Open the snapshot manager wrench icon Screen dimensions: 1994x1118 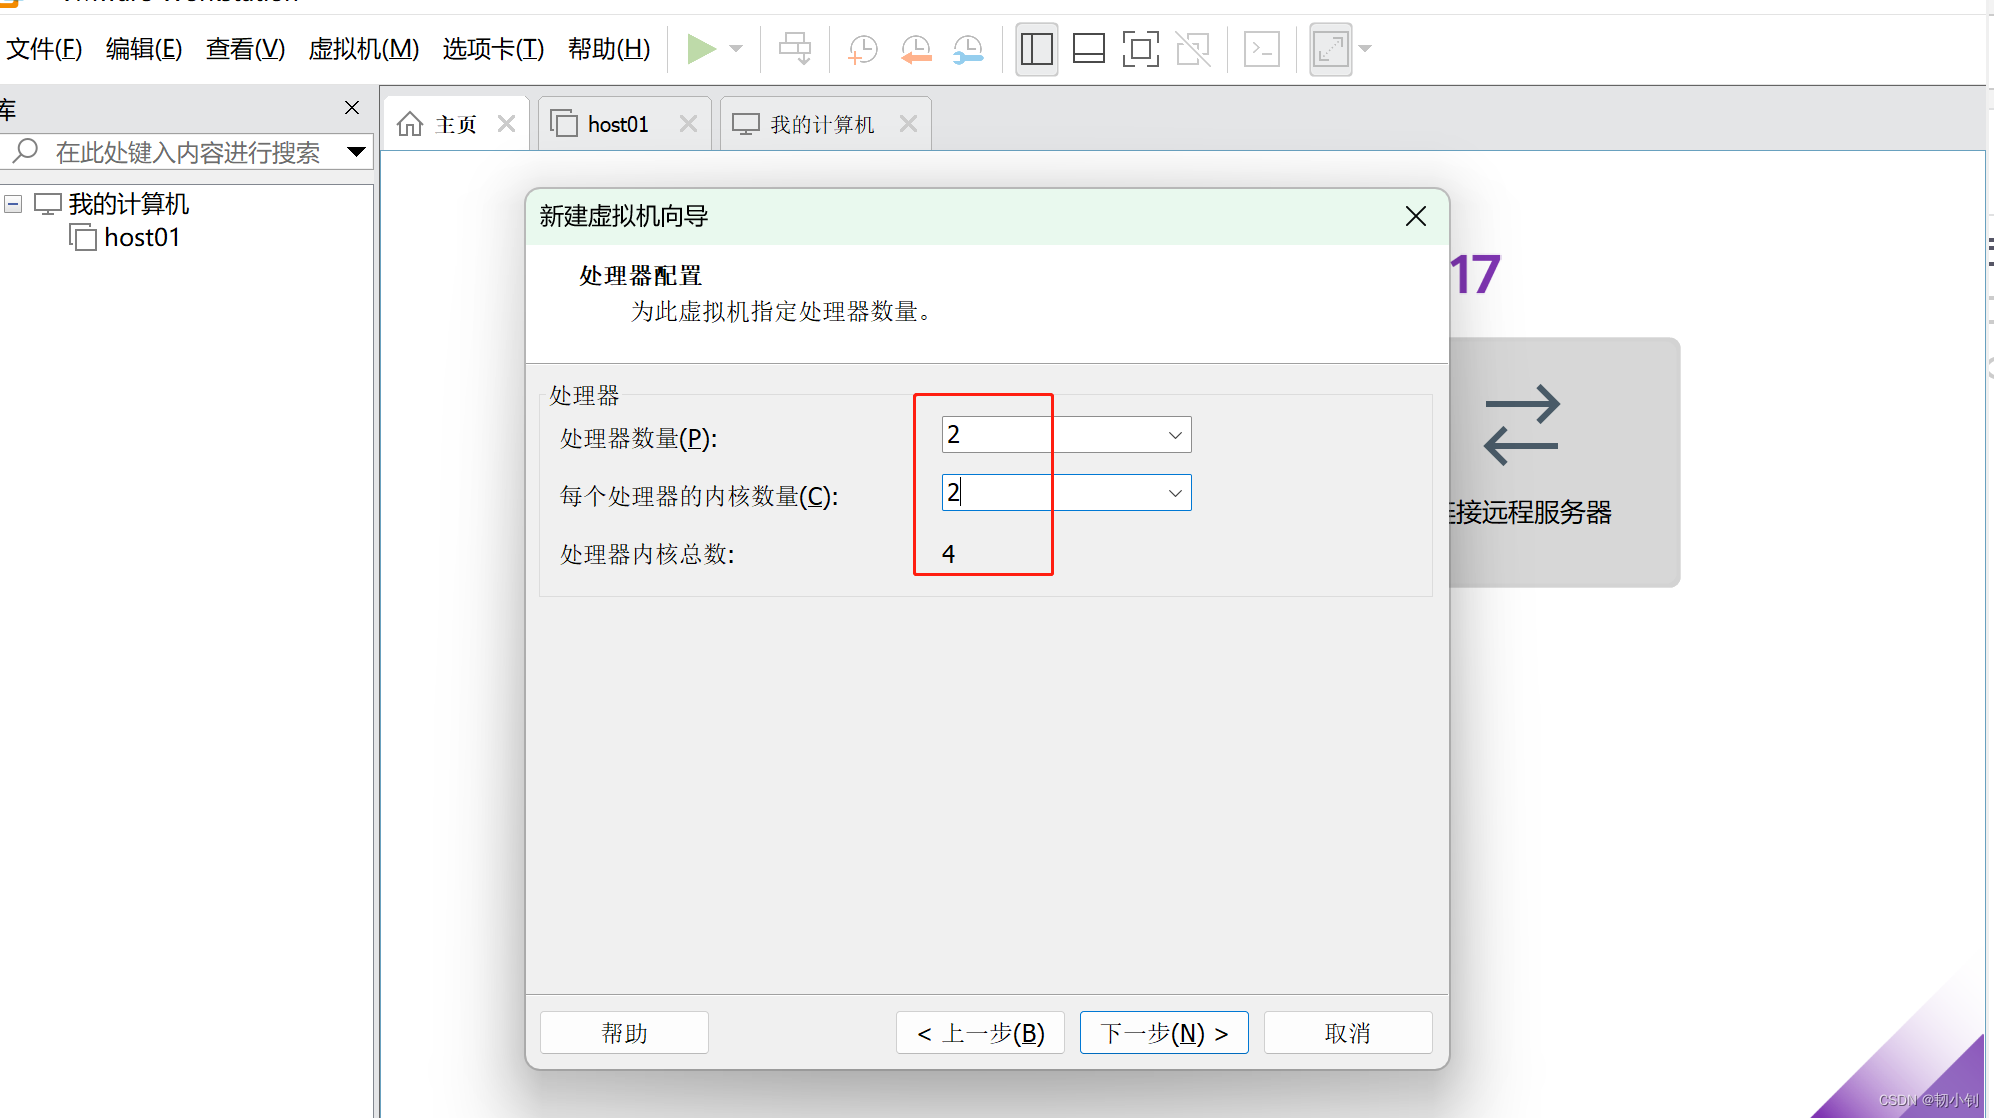coord(968,48)
